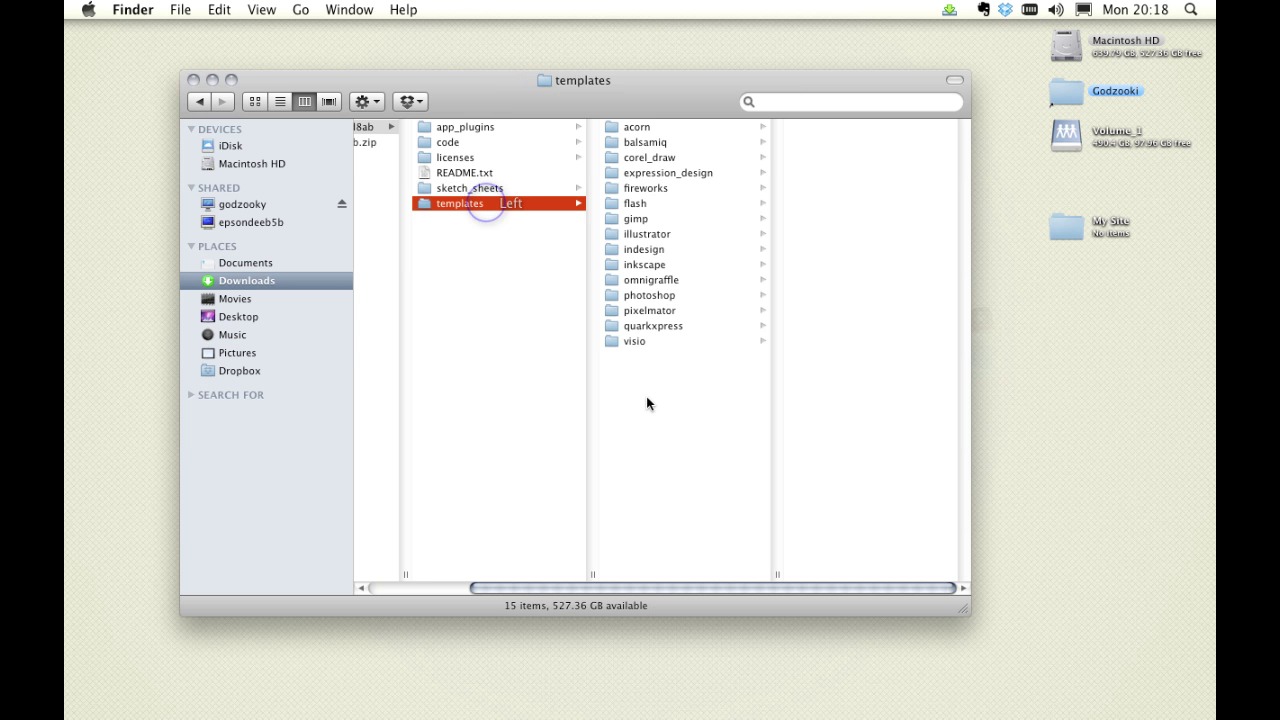
Task: Collapse the PLACES sidebar section
Action: pos(191,246)
